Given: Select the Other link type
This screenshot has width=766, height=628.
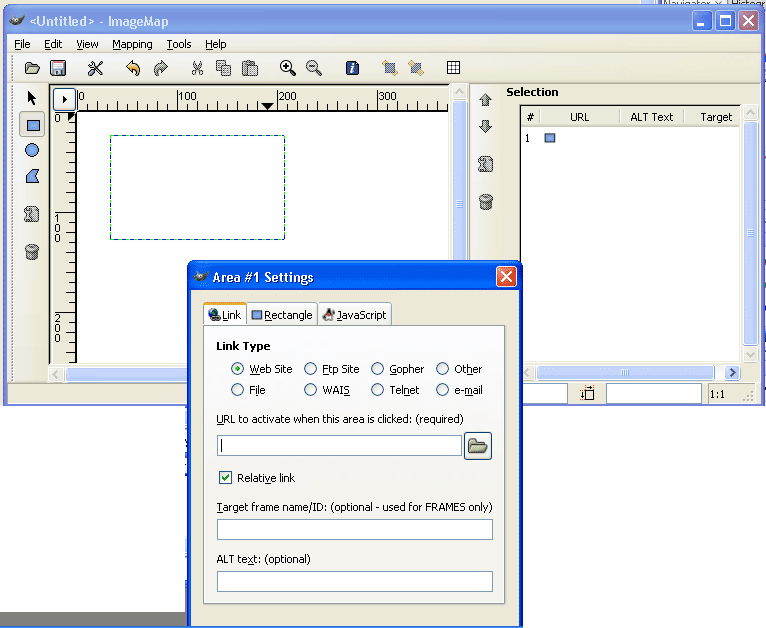Looking at the screenshot, I should (442, 369).
